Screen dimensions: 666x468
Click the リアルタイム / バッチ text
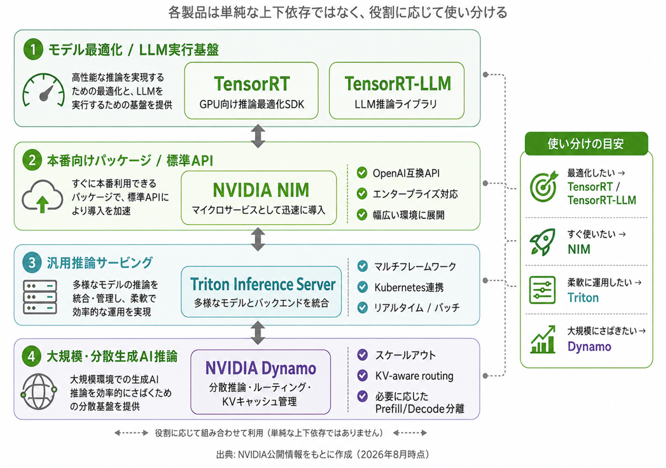click(417, 308)
